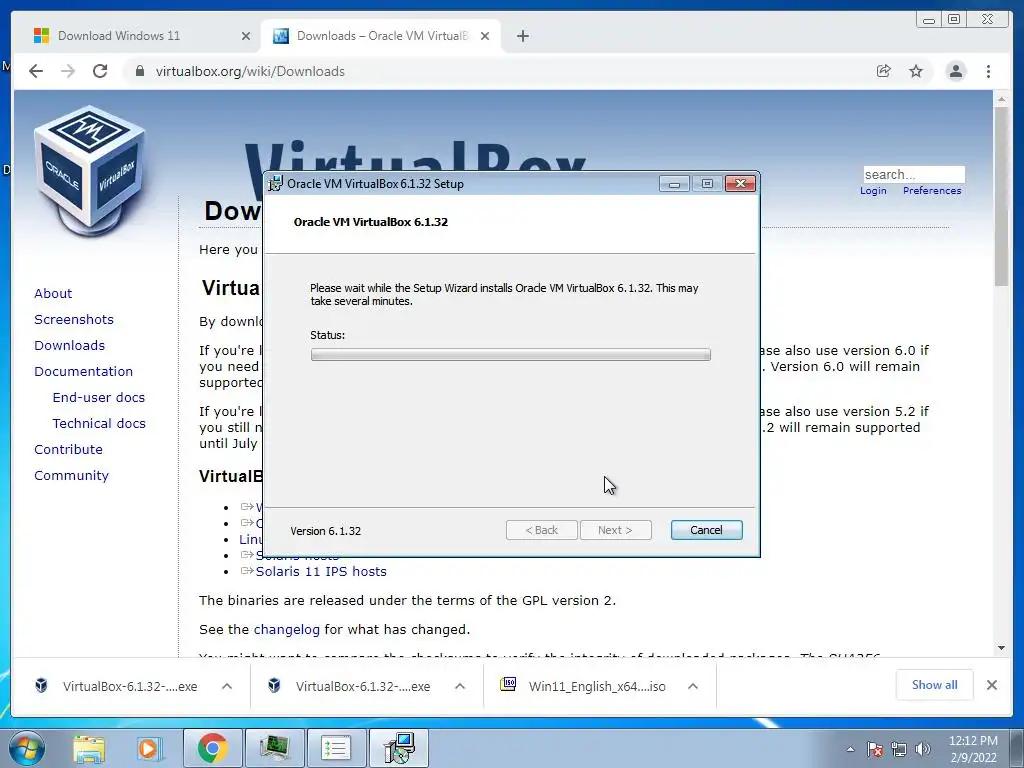This screenshot has width=1024, height=768.
Task: Open network tray icon
Action: point(899,749)
